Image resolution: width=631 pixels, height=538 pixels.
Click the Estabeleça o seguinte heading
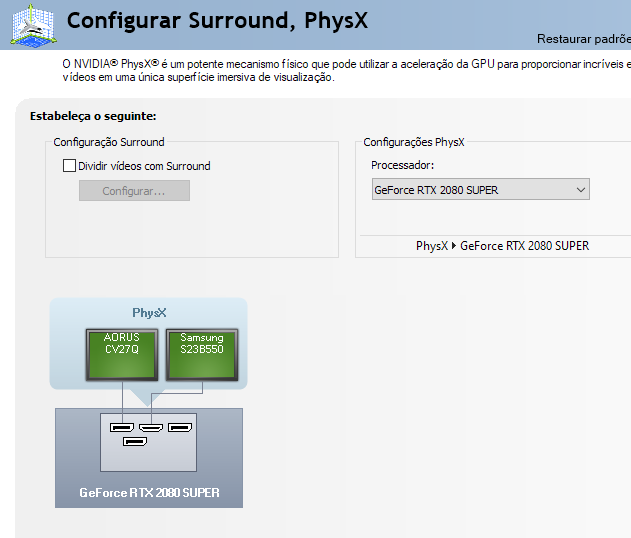point(93,116)
